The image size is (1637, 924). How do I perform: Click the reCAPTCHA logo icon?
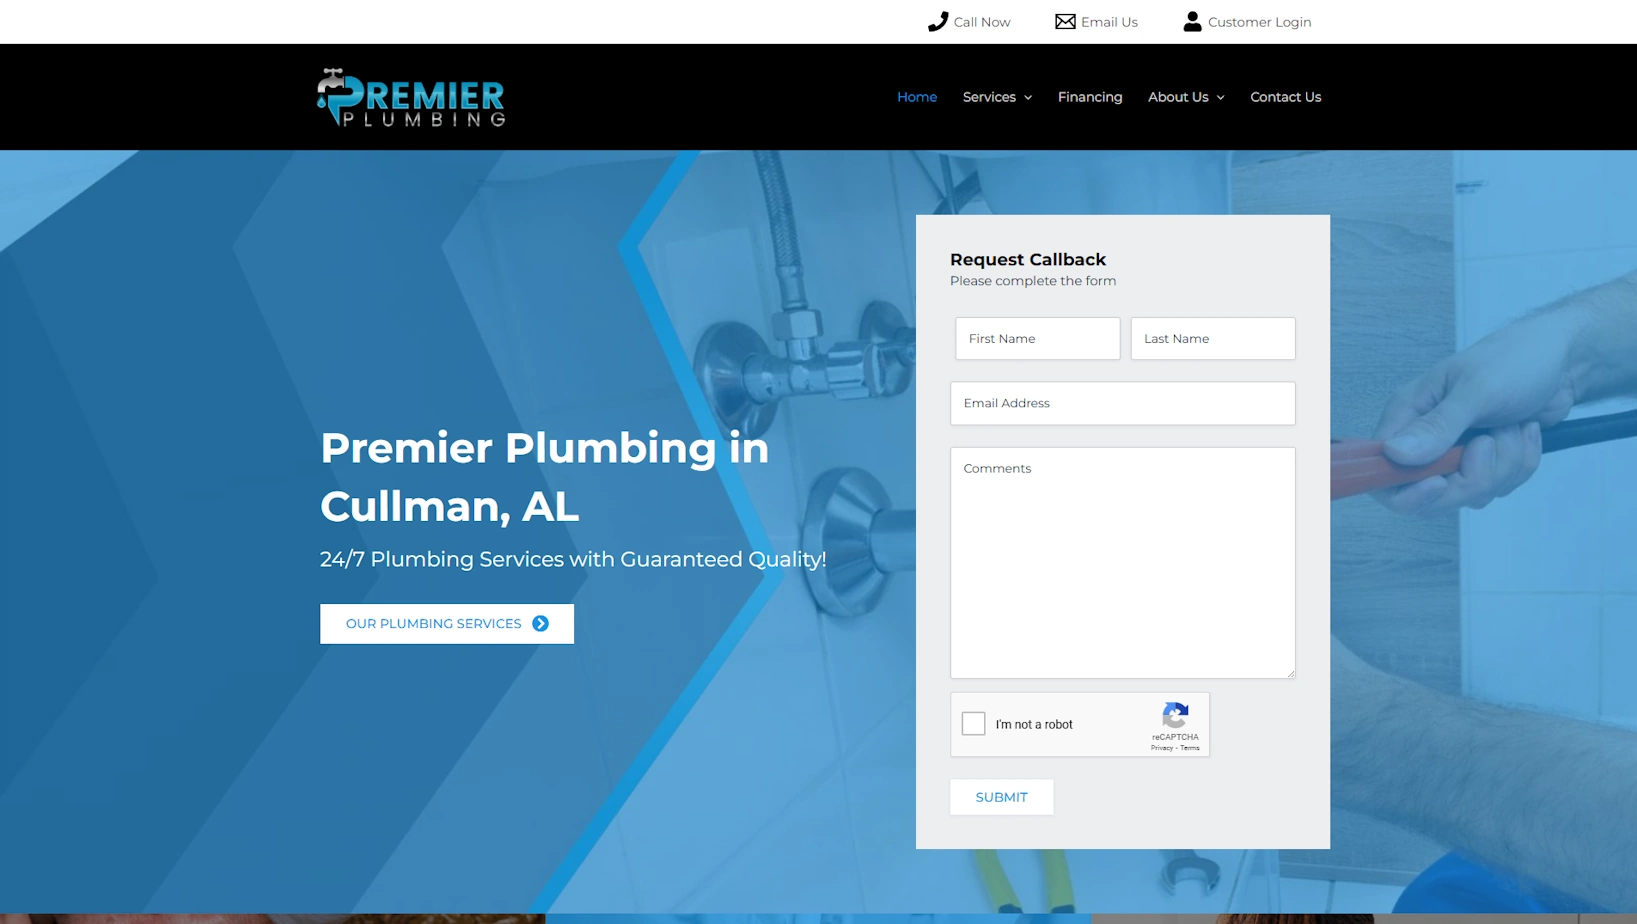tap(1175, 715)
